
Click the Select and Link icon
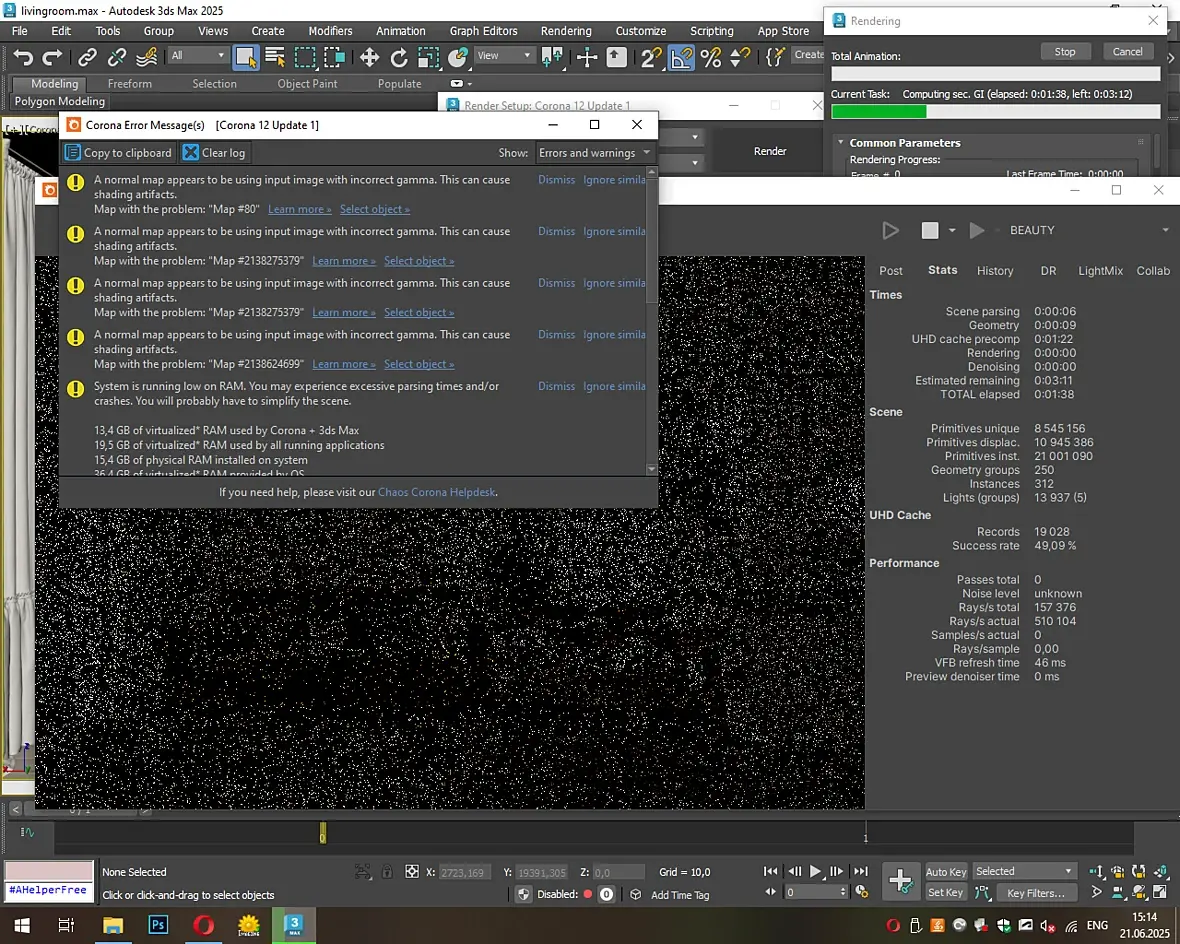[x=87, y=57]
